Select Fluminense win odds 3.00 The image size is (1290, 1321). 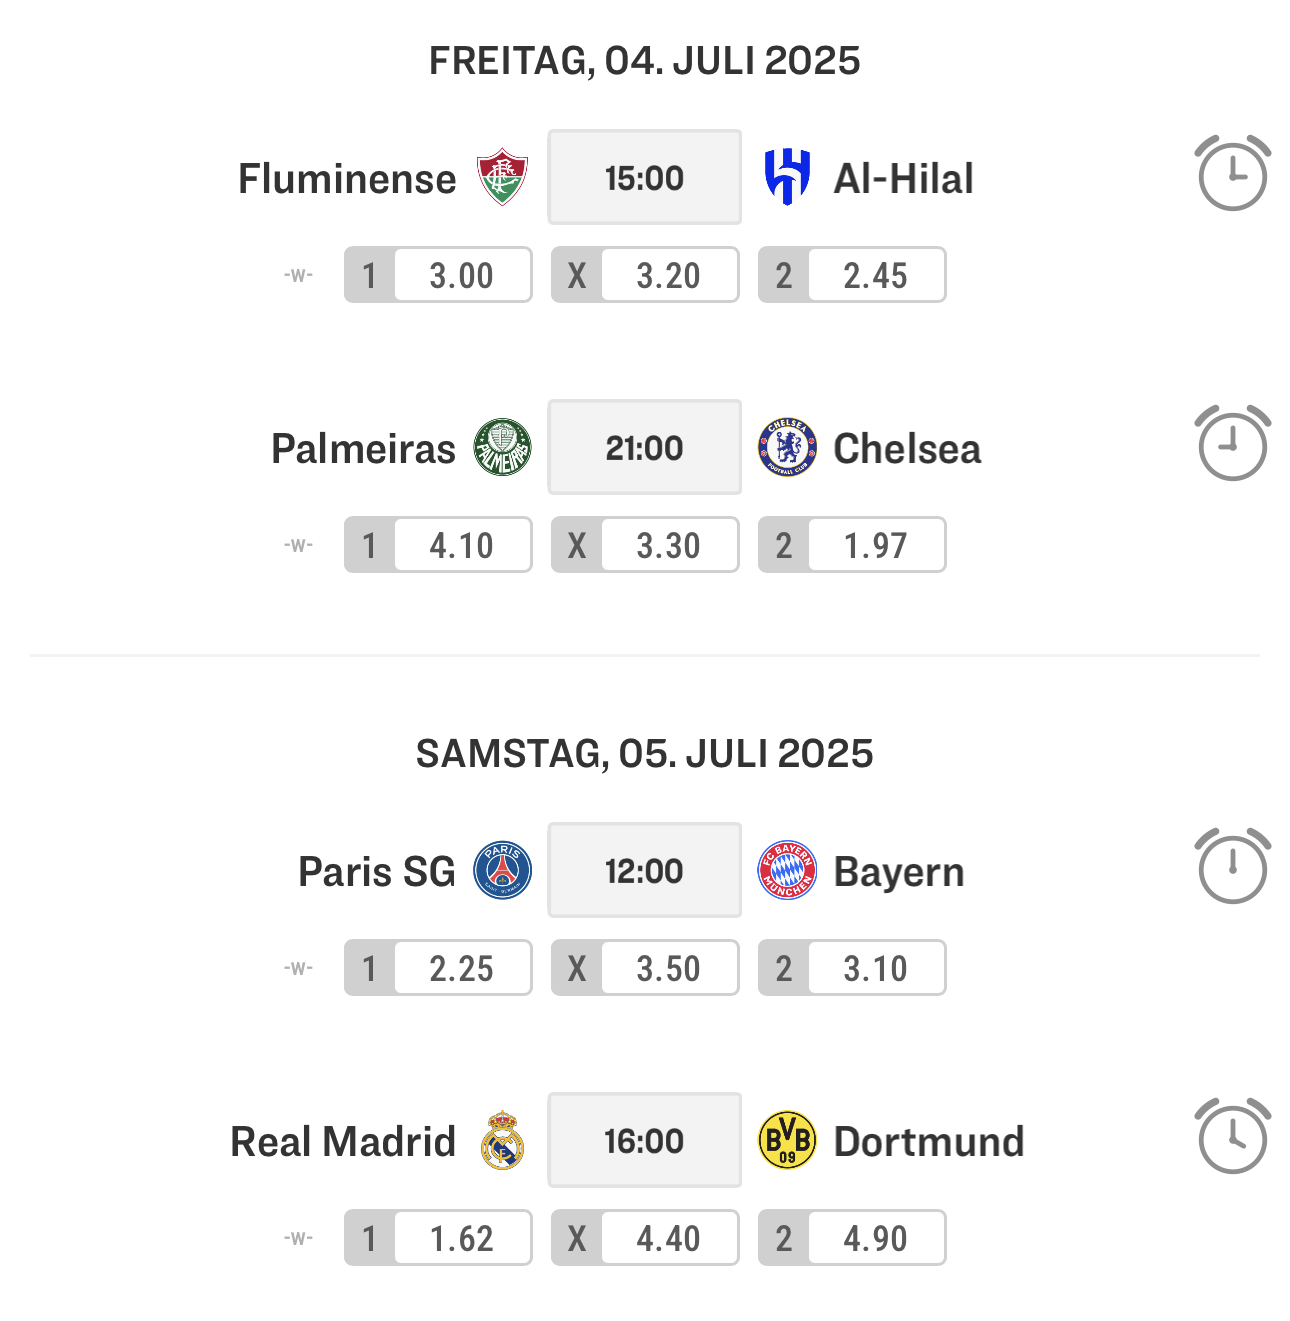[x=438, y=275]
